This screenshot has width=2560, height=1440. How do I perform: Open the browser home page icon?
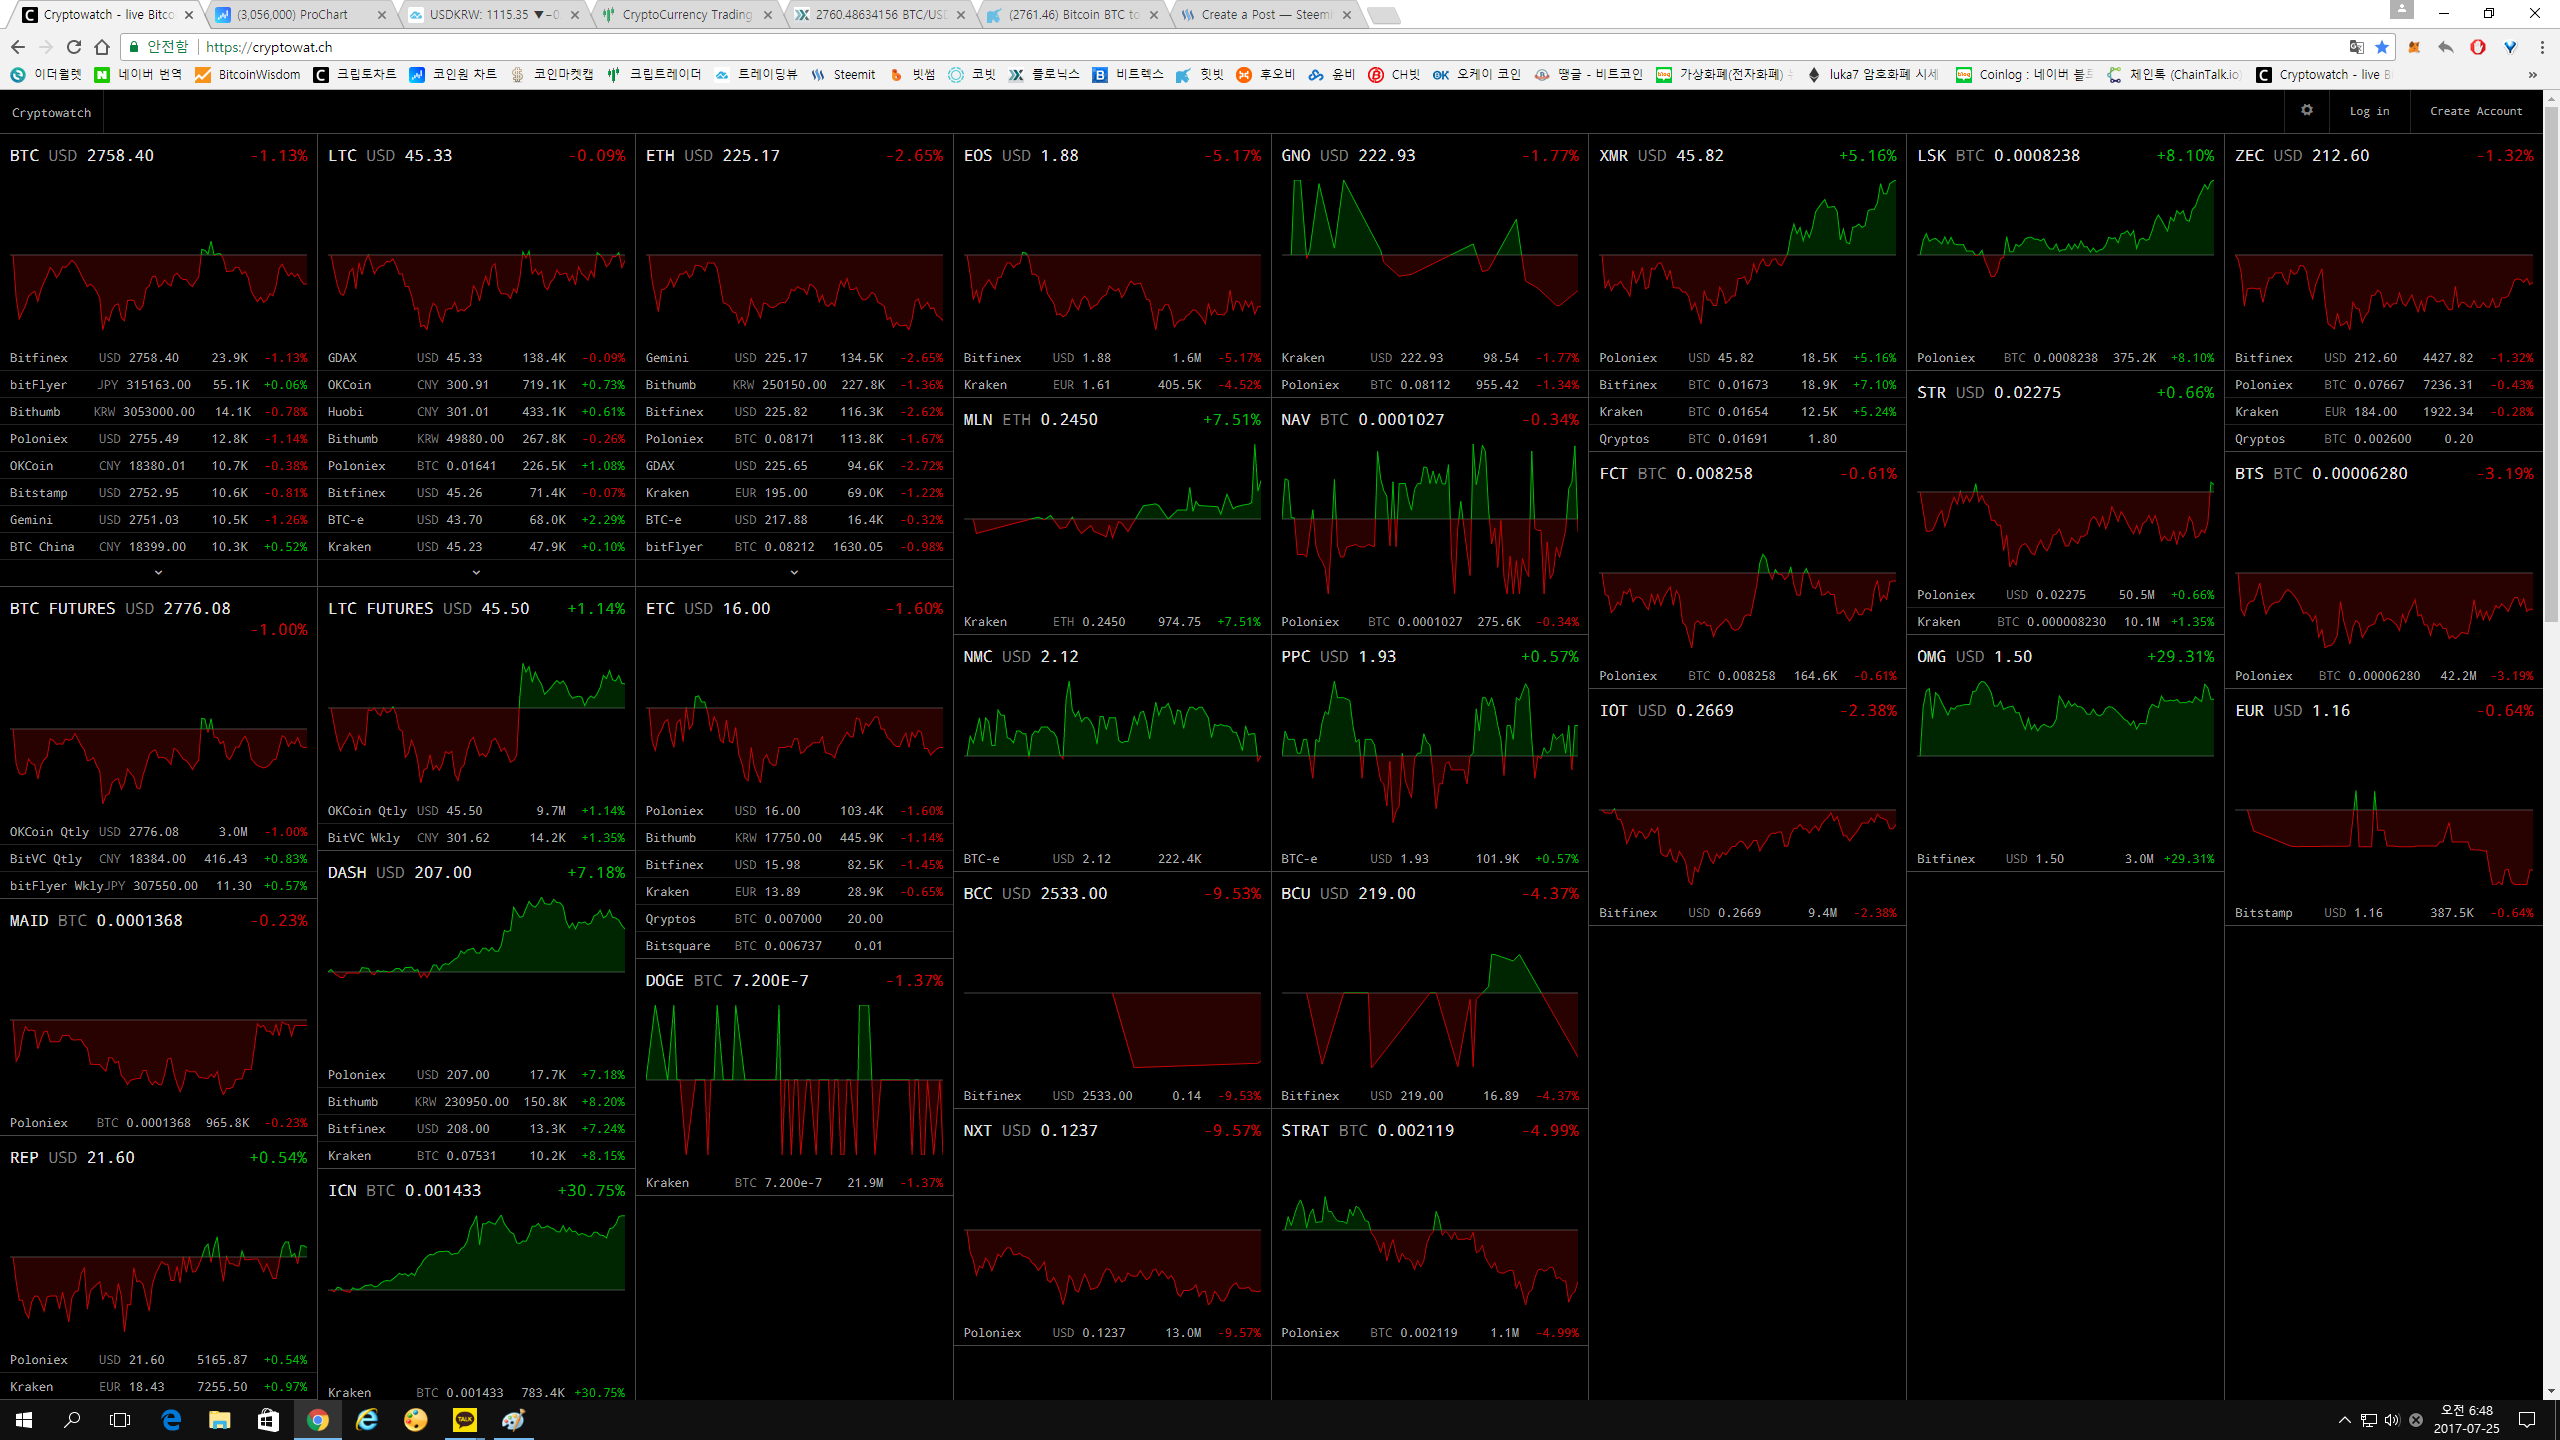pyautogui.click(x=102, y=47)
